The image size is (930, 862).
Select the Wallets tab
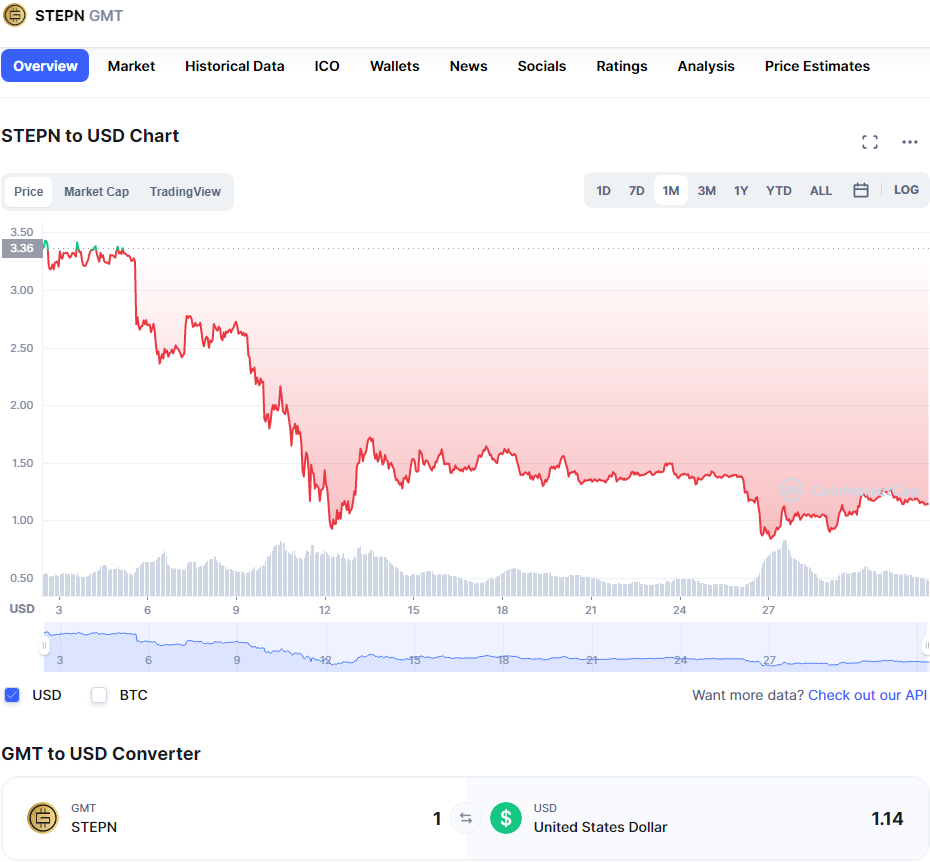394,66
